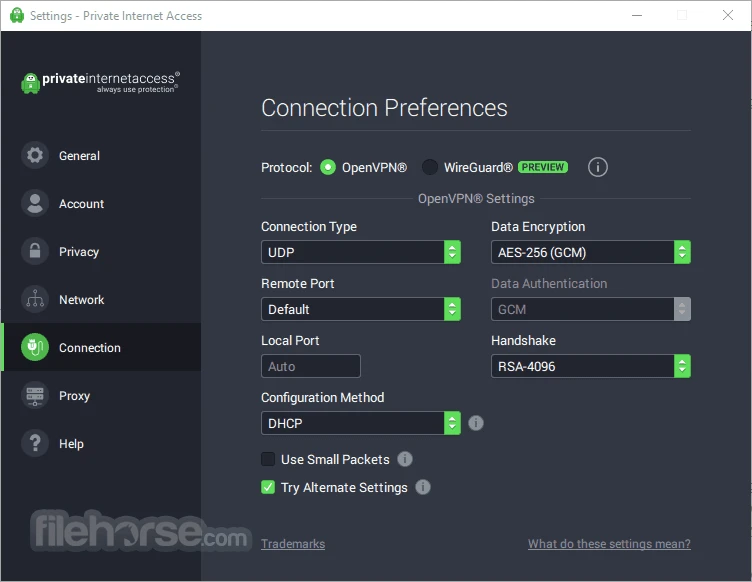Open 'What do these settings mean?' link
The height and width of the screenshot is (582, 752).
(x=609, y=544)
